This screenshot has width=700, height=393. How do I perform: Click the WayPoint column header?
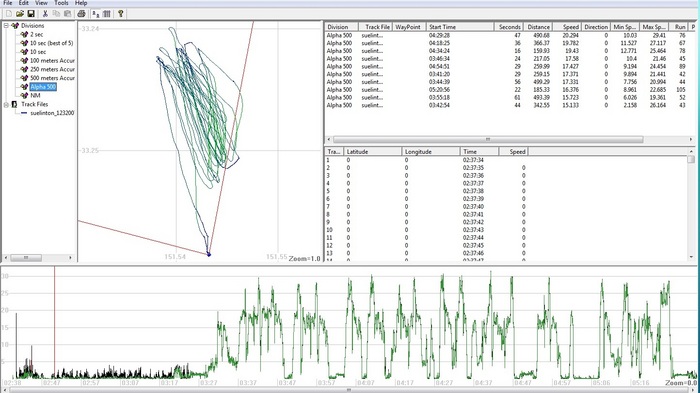click(409, 27)
